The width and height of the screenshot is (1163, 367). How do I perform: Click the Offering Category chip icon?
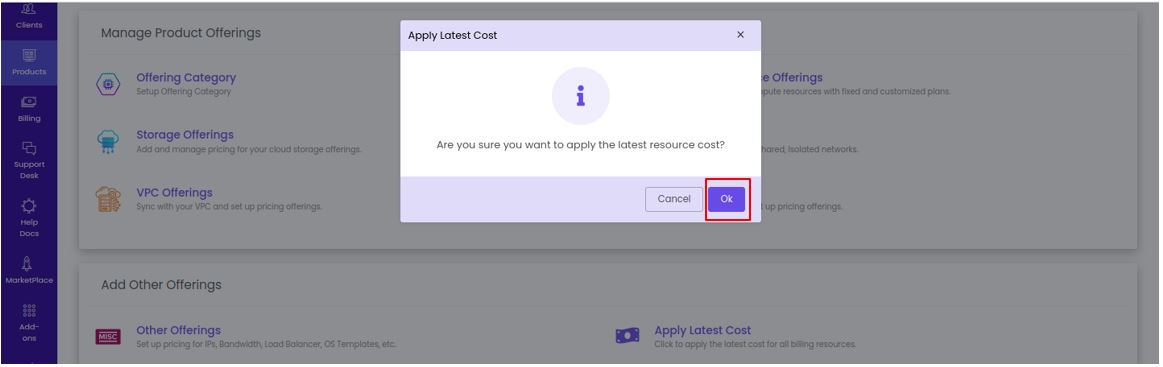pyautogui.click(x=108, y=84)
